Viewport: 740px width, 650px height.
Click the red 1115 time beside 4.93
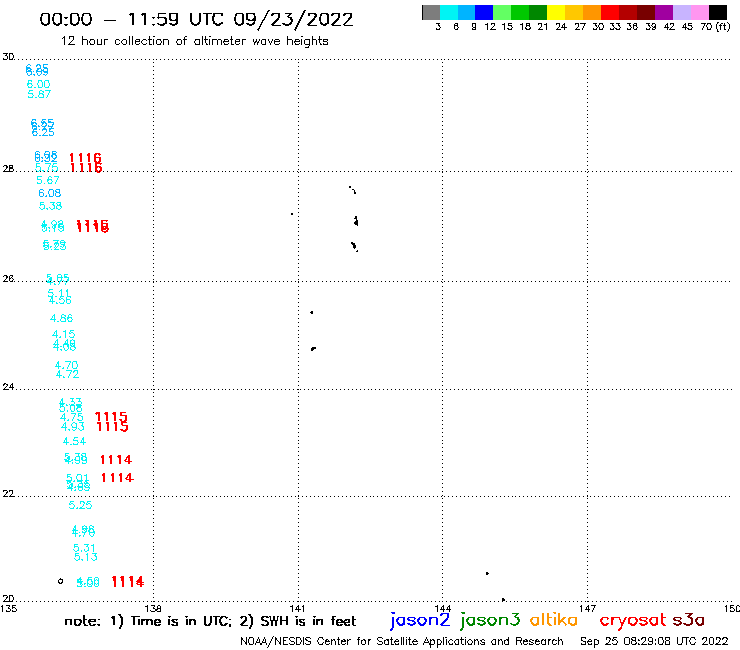pyautogui.click(x=112, y=427)
